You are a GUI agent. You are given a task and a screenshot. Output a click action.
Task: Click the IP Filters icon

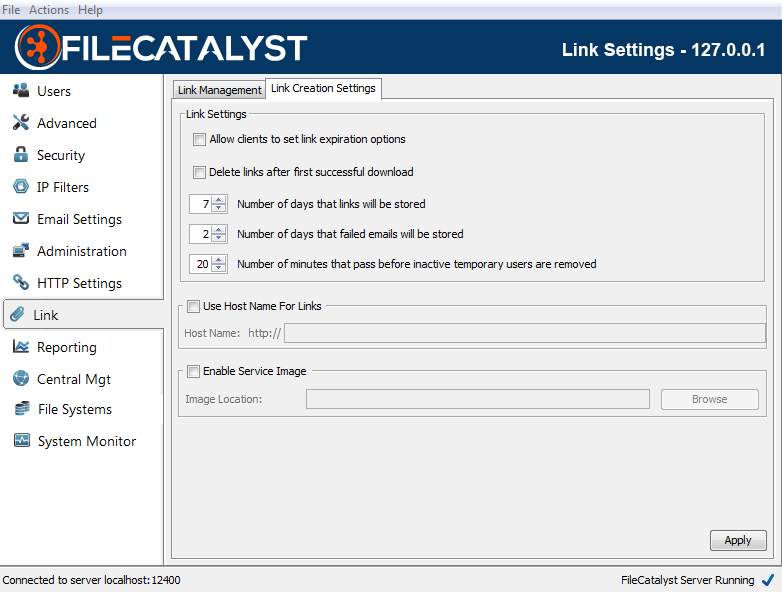[20, 187]
